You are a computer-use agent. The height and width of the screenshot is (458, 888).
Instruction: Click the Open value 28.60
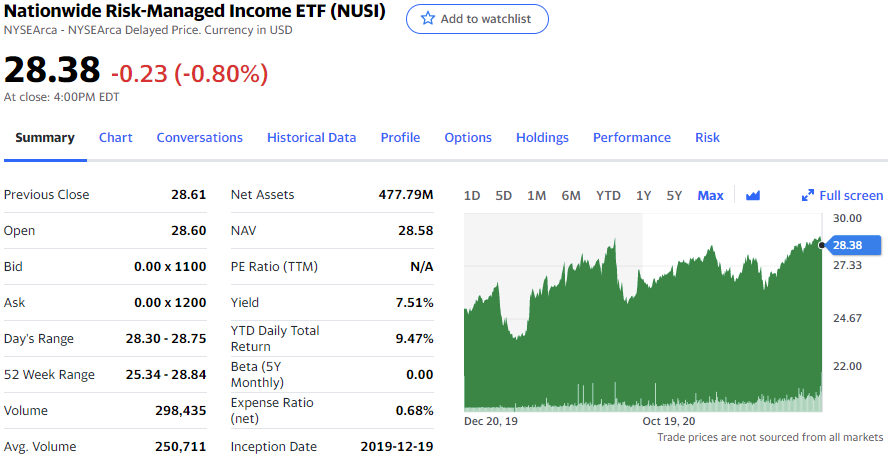point(189,231)
